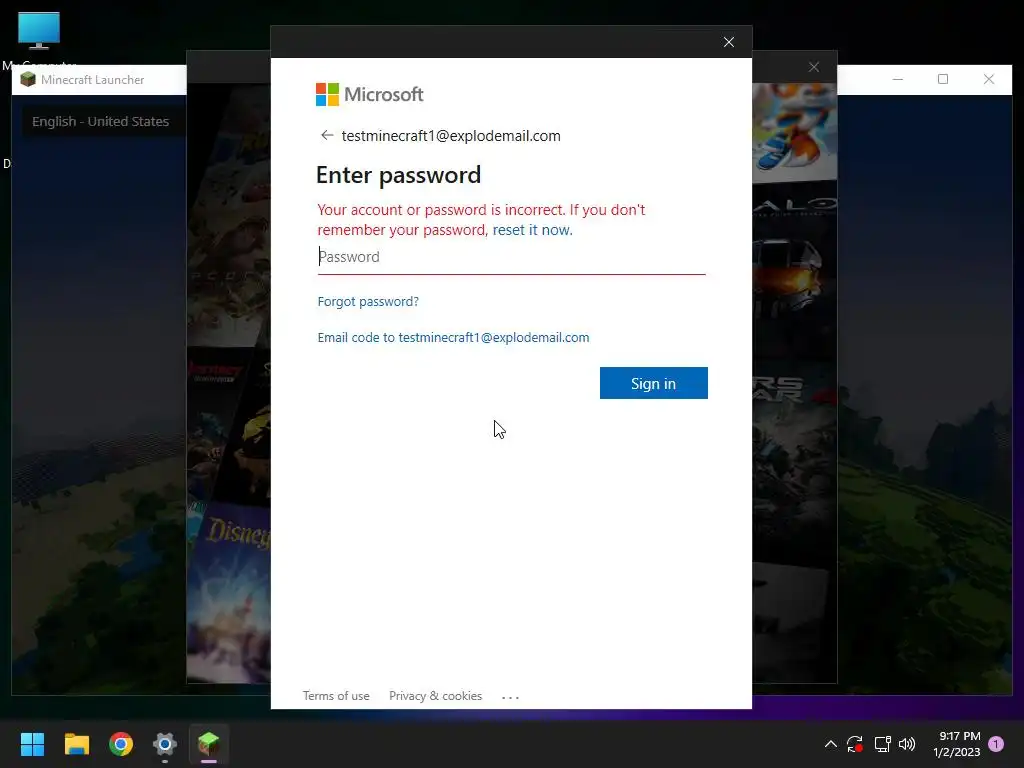Screen dimensions: 1024x768
Task: Close the dark game collage window behind
Action: 814,67
